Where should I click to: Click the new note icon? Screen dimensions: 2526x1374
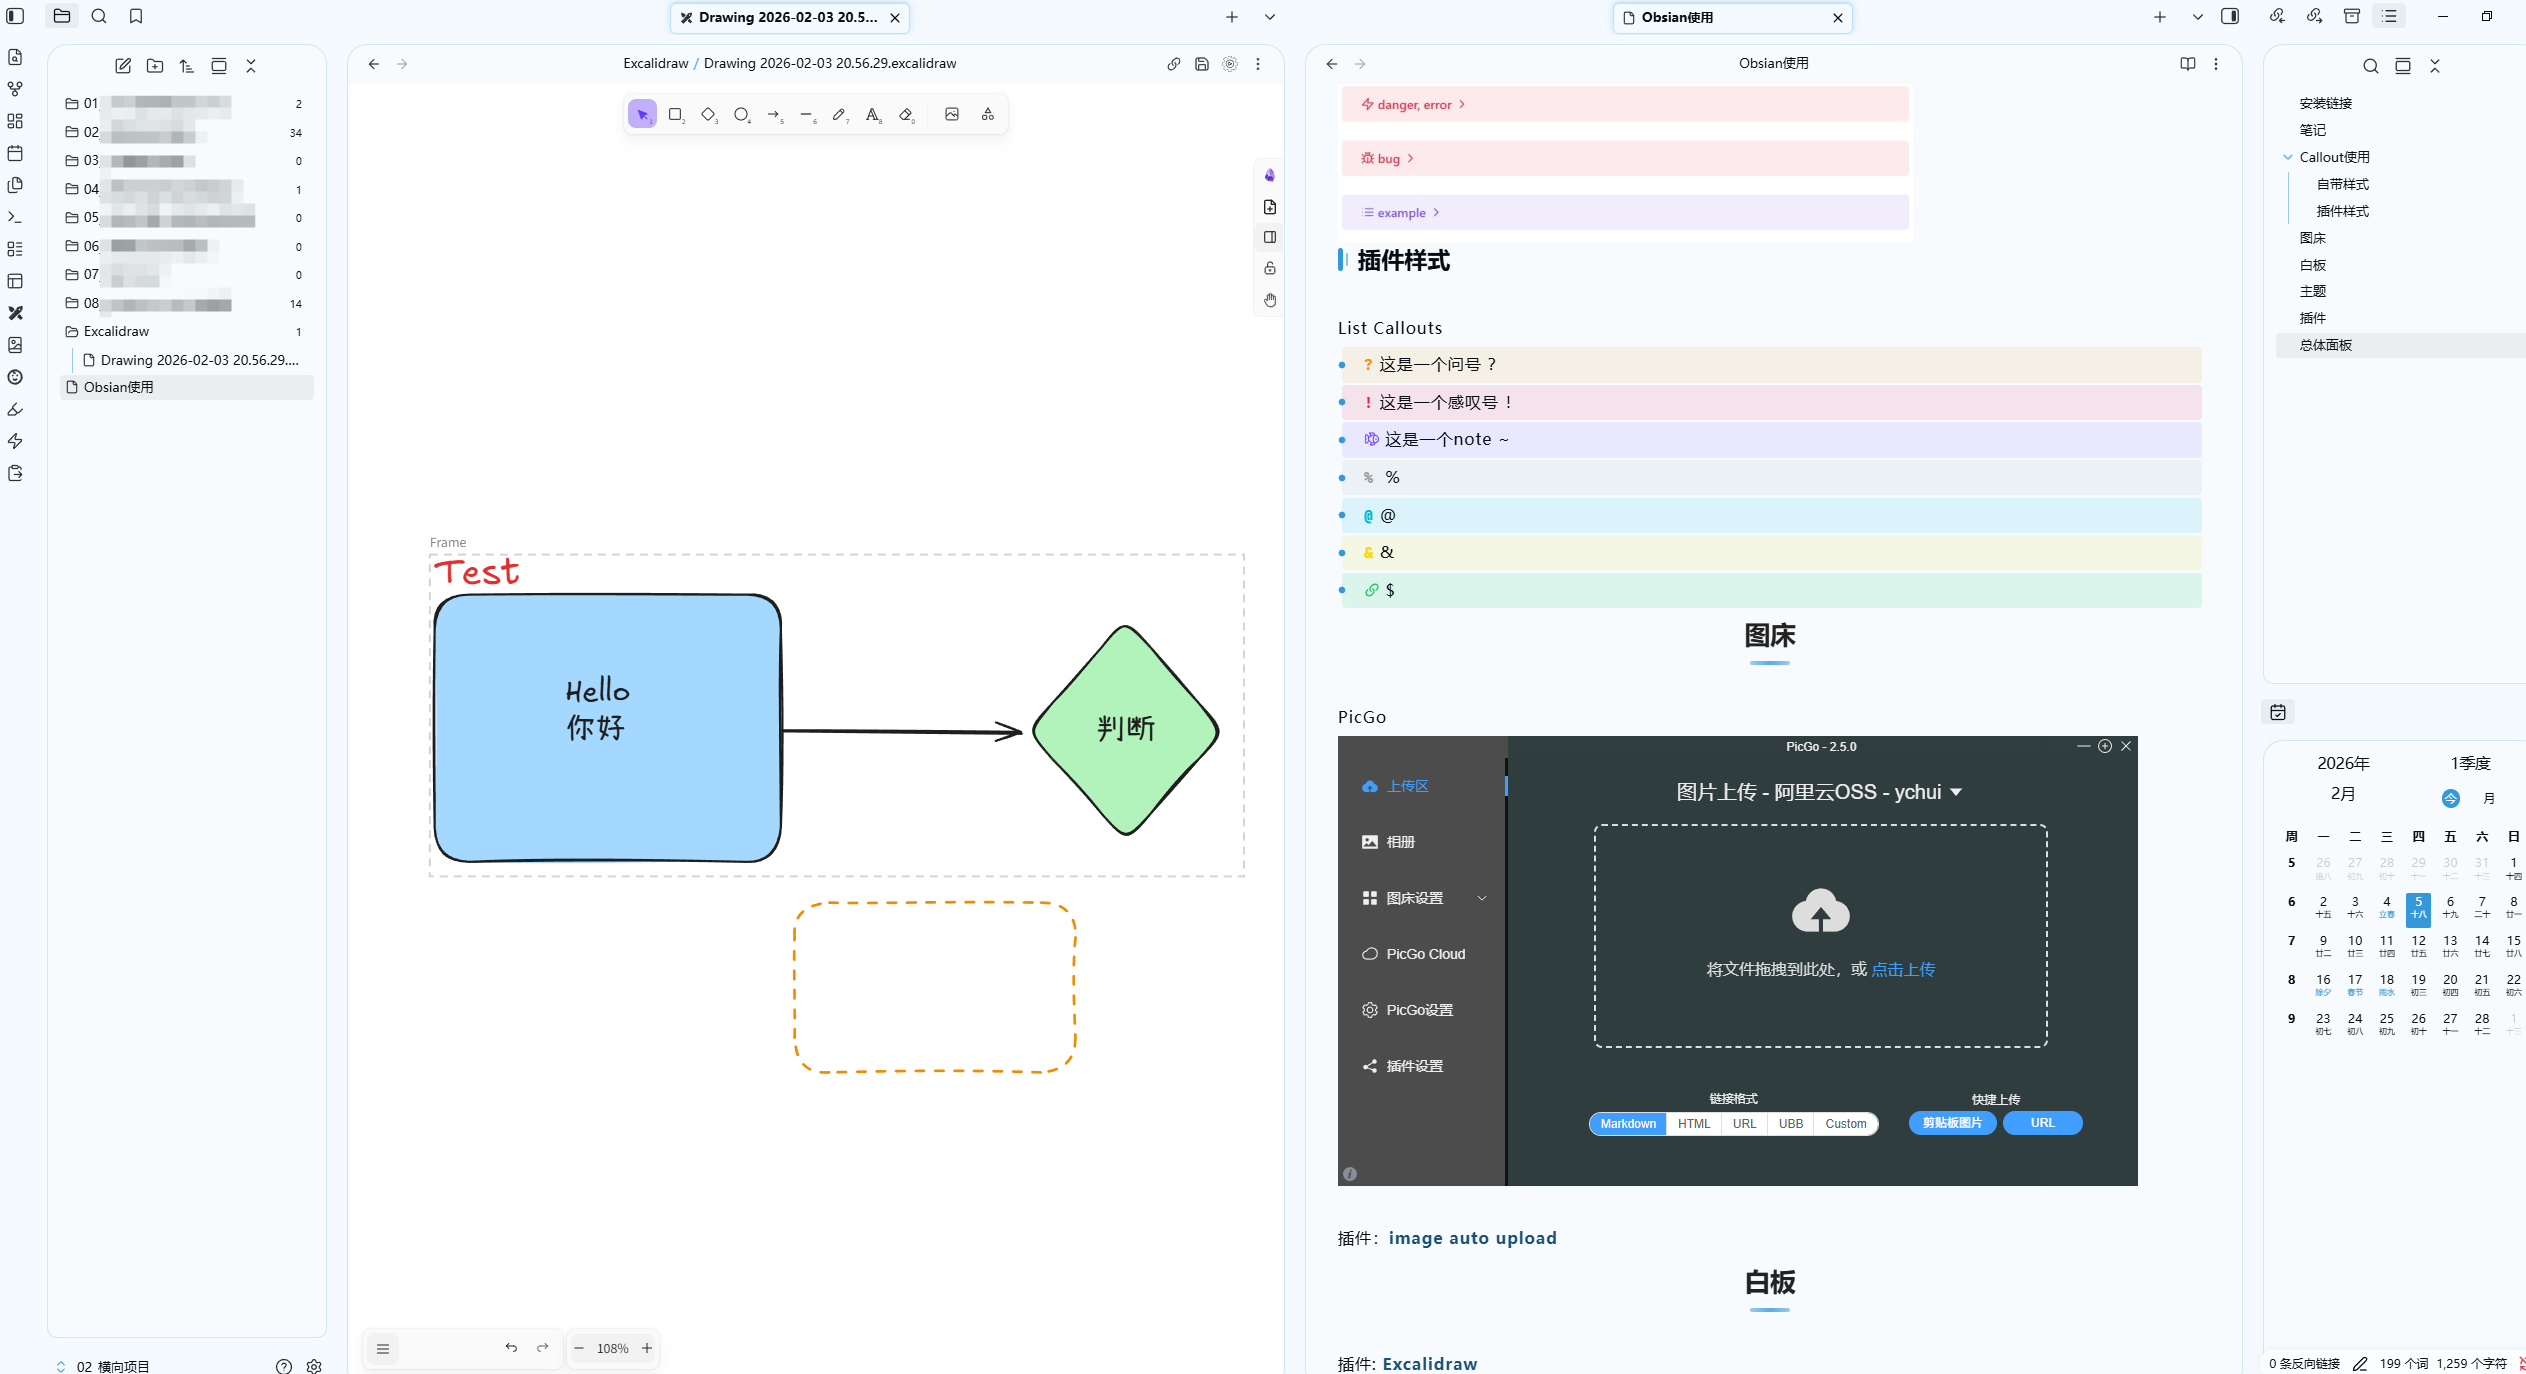click(123, 66)
